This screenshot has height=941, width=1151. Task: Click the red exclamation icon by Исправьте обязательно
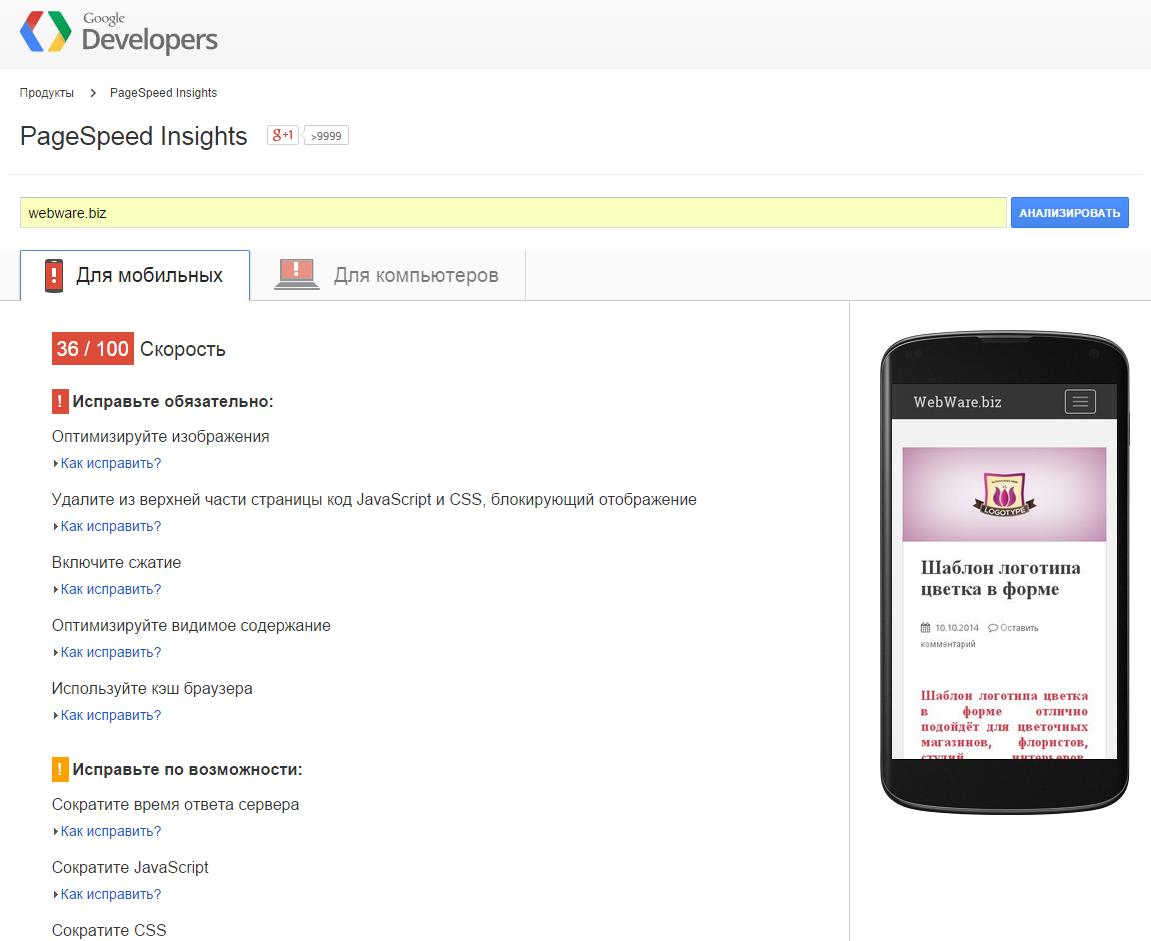(60, 402)
